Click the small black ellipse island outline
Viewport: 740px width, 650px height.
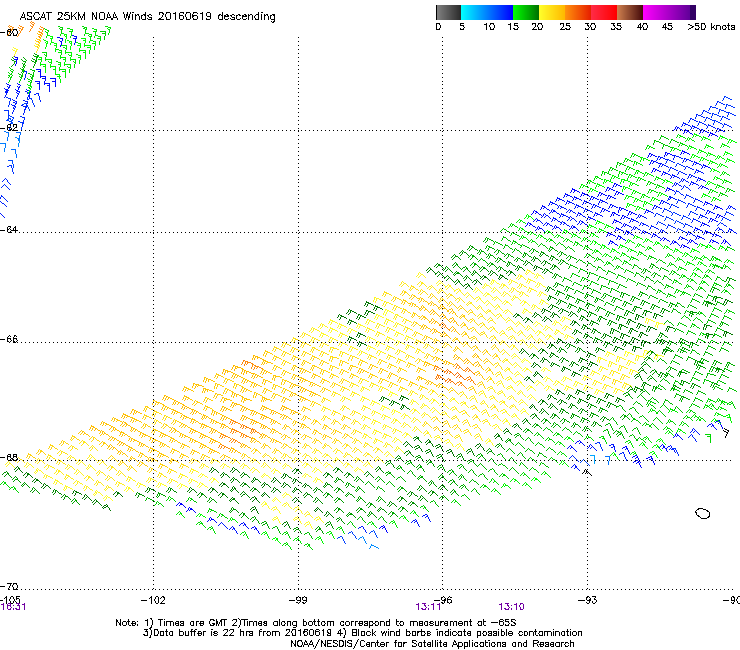[703, 513]
